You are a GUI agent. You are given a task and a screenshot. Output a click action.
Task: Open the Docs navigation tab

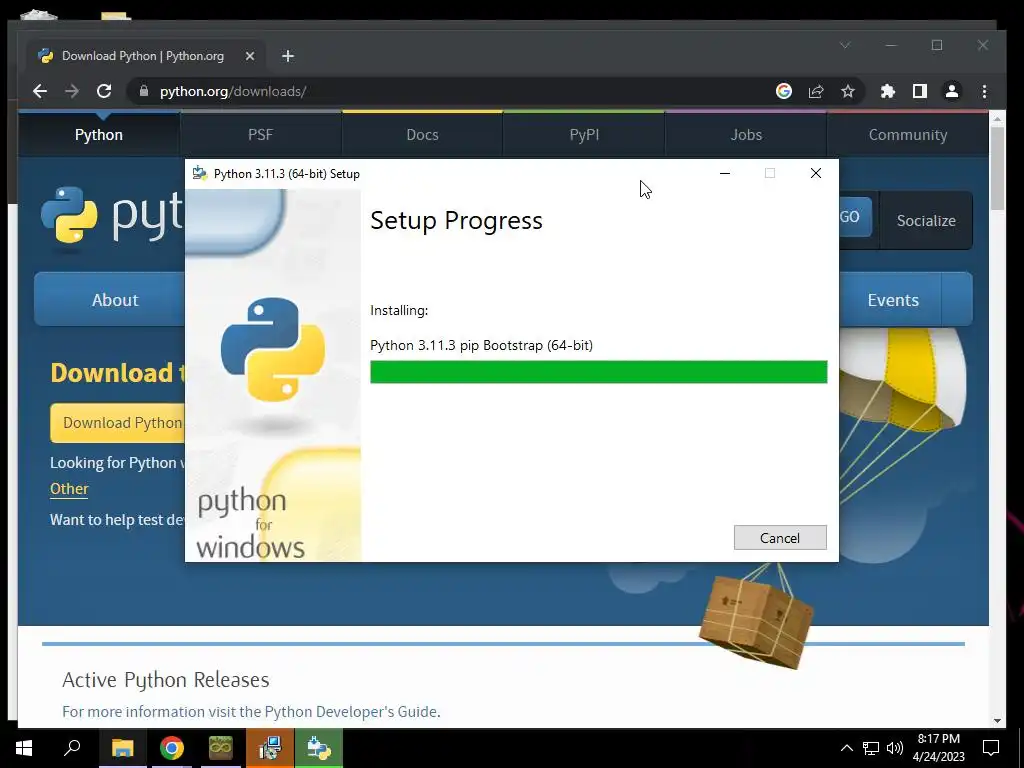click(423, 135)
